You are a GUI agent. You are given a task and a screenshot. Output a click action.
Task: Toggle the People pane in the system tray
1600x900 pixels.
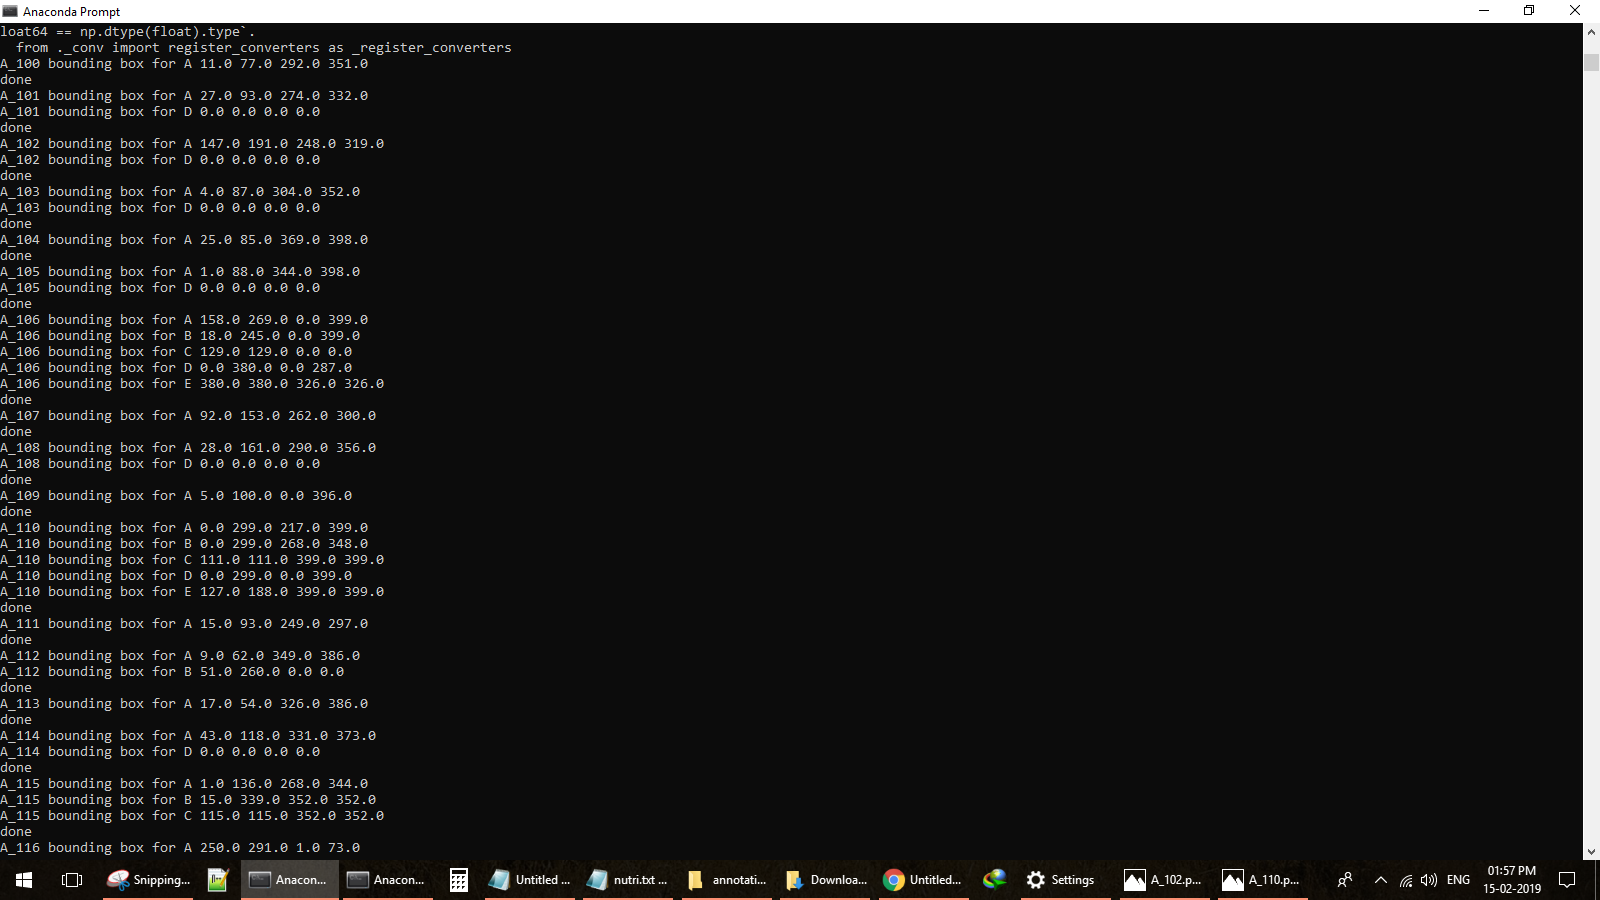coord(1345,880)
